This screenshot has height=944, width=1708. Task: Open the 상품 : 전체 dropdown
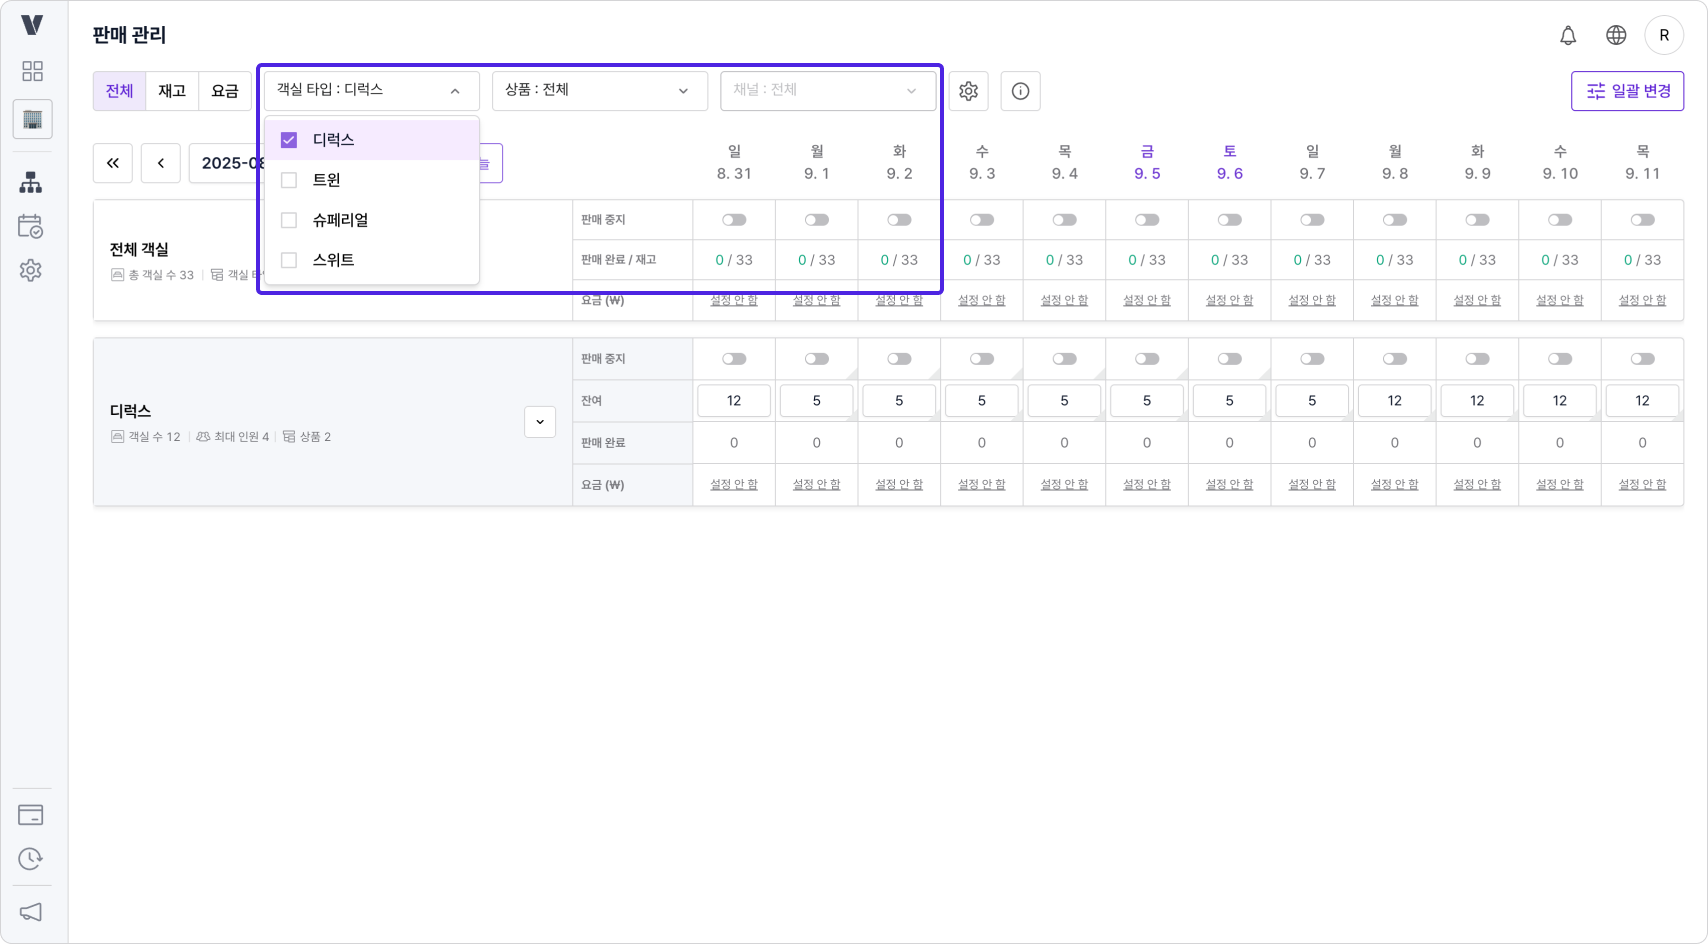600,91
